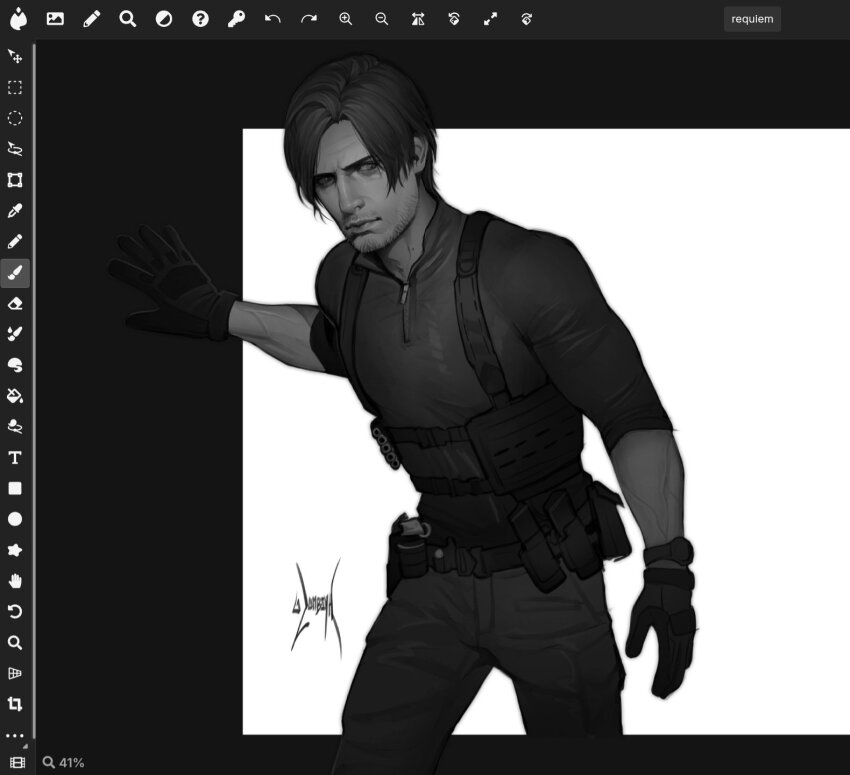Select the Rectangle shape tool
This screenshot has width=850, height=775.
pyautogui.click(x=15, y=488)
